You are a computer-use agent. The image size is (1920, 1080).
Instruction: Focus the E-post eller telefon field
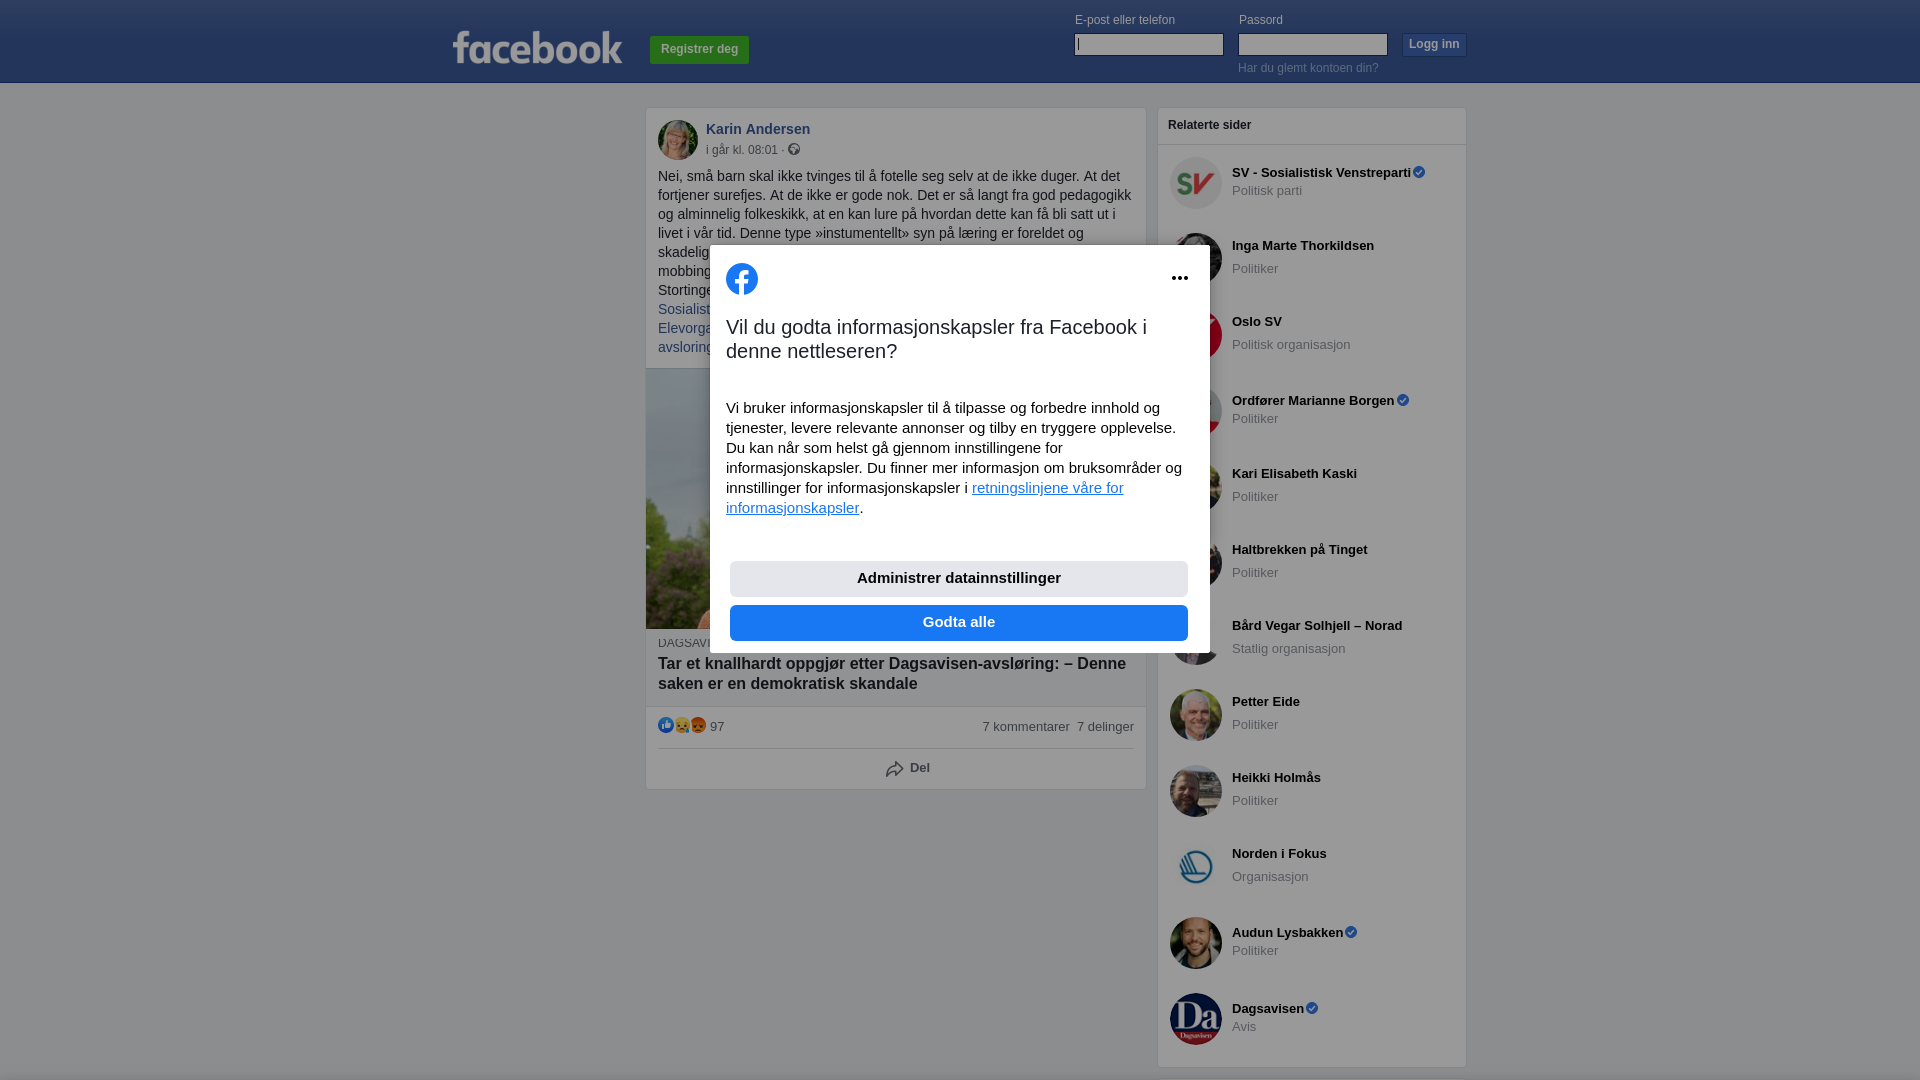pos(1149,44)
